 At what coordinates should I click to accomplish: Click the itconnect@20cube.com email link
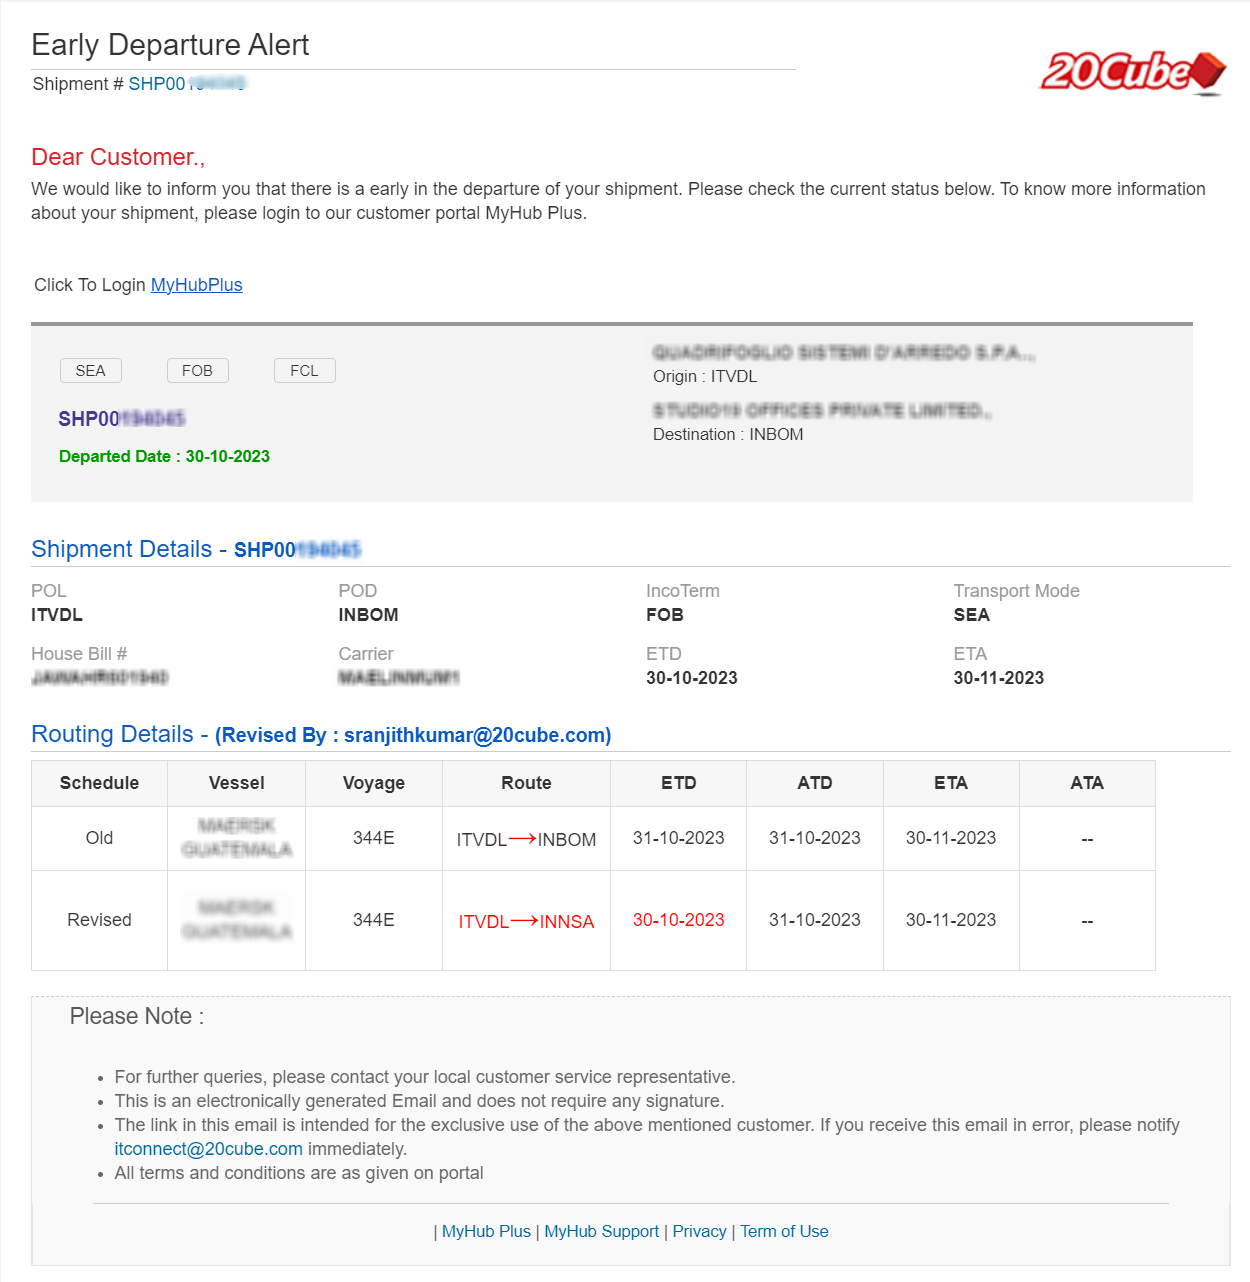[x=208, y=1149]
